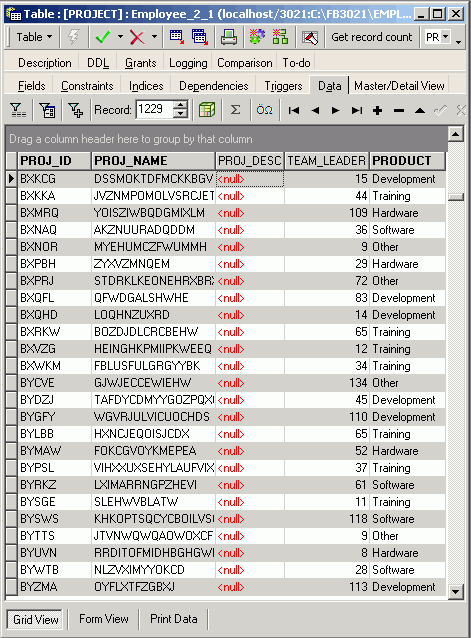
Task: Click the Record number input field
Action: point(155,109)
